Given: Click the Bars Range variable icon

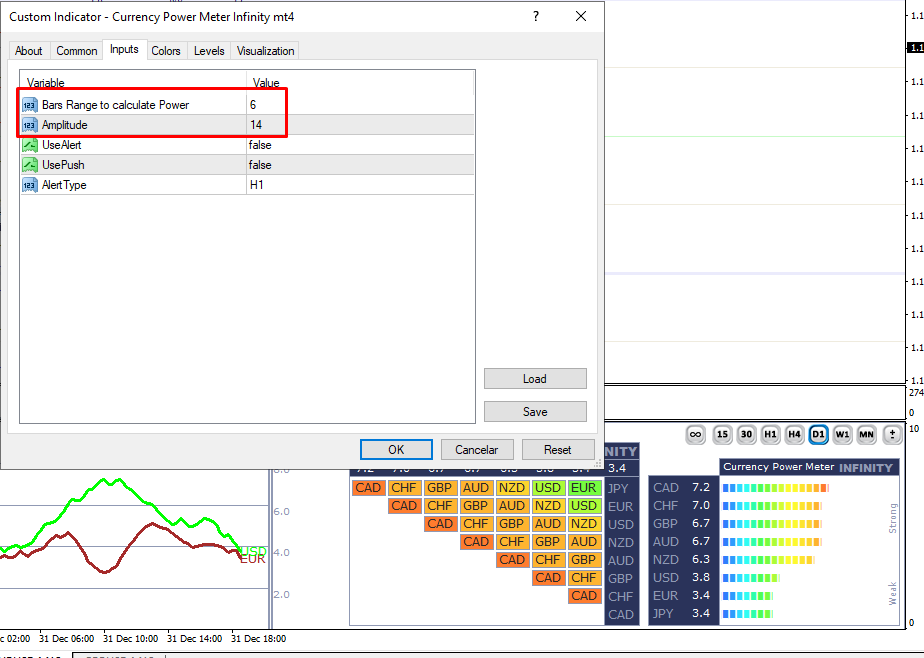Looking at the screenshot, I should coord(29,105).
